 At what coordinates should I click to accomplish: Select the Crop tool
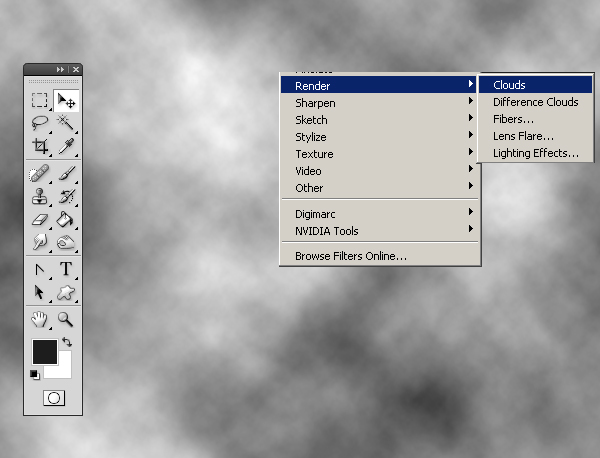pos(40,146)
